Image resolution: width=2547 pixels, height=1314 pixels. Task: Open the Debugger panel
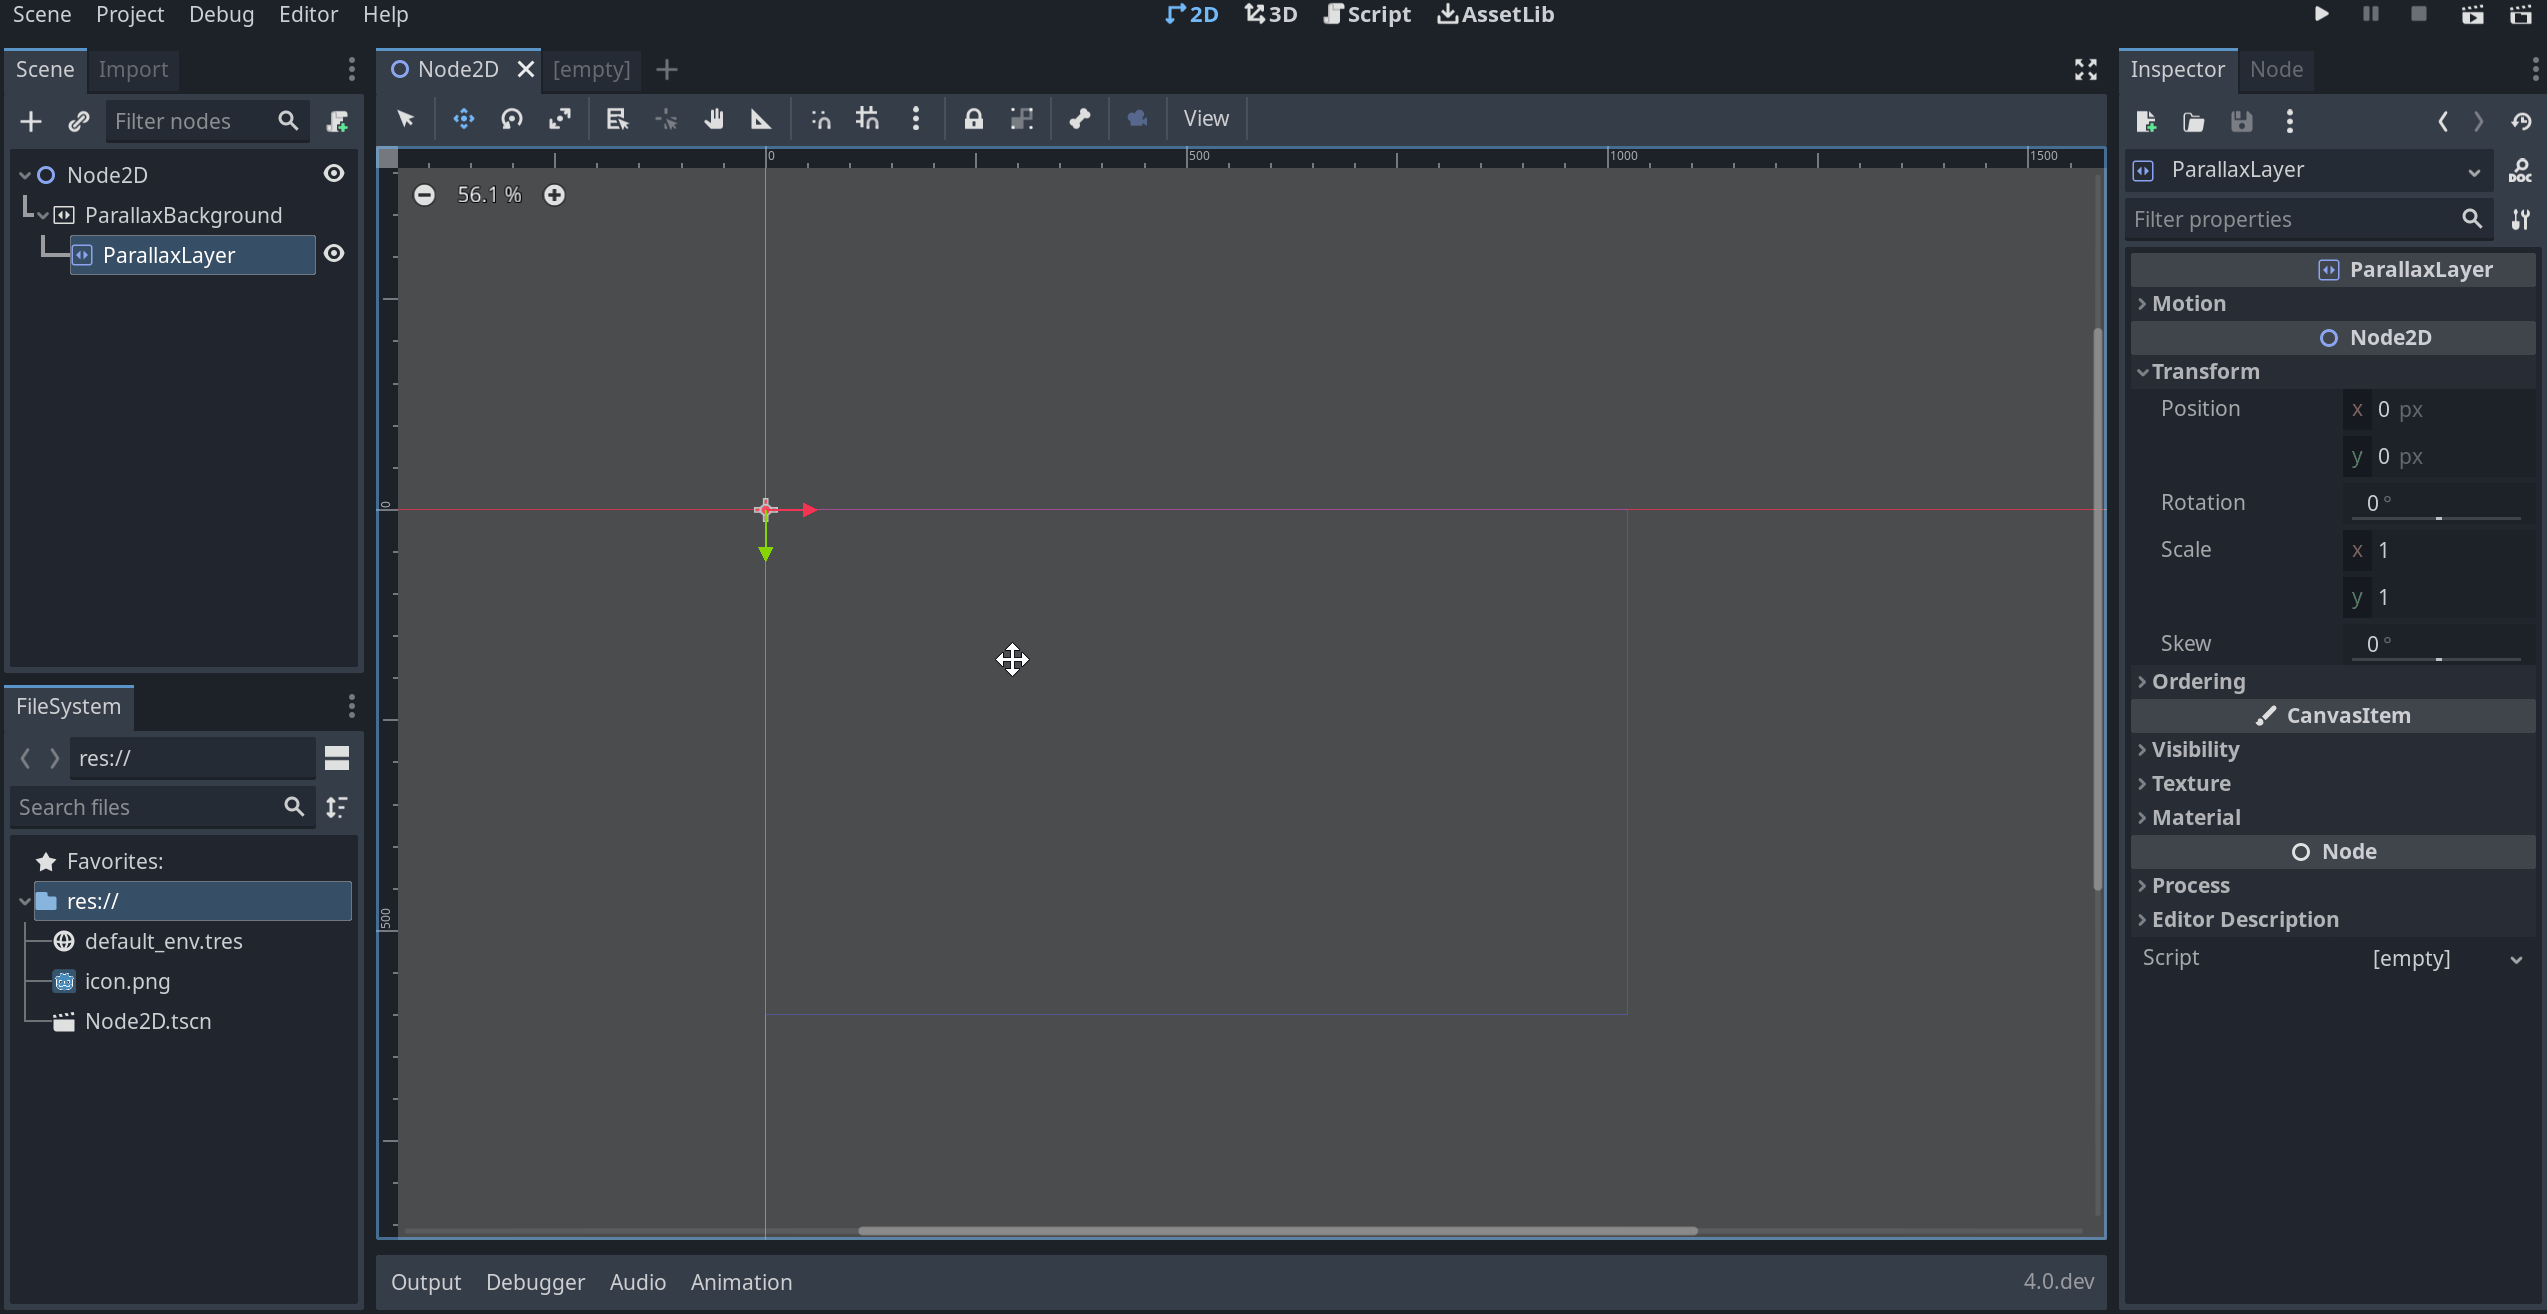click(535, 1282)
